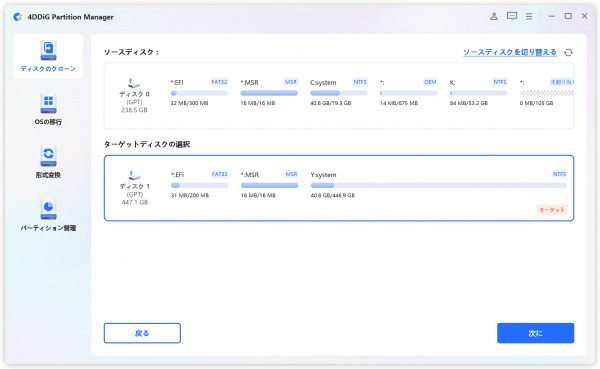Select target *:EFI partition usage bar
Image resolution: width=600 pixels, height=369 pixels.
[199, 185]
